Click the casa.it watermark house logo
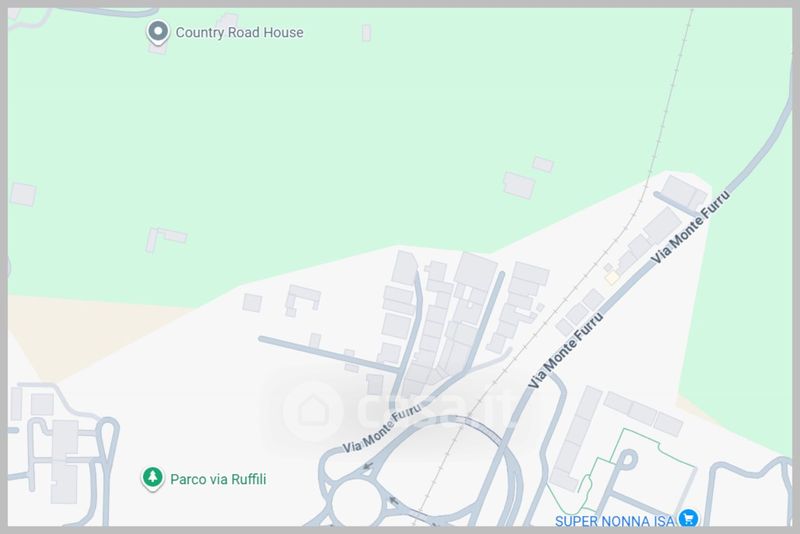800x534 pixels. [x=312, y=411]
